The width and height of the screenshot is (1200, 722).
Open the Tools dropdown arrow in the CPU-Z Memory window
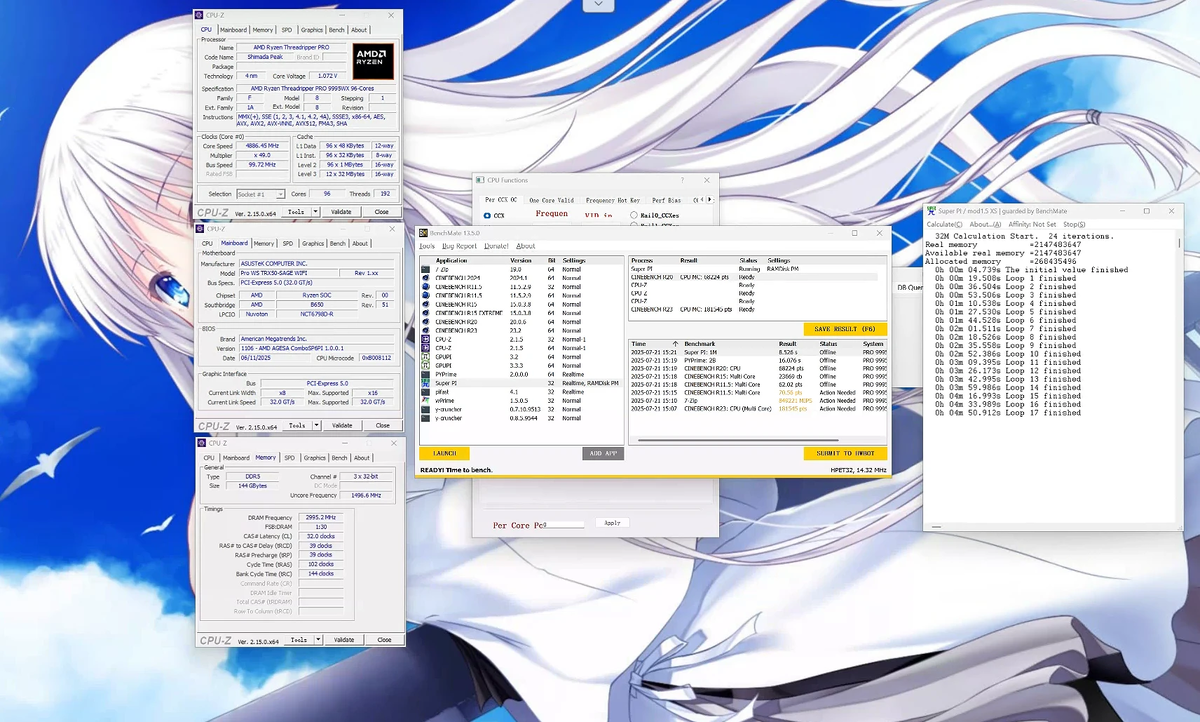click(317, 639)
